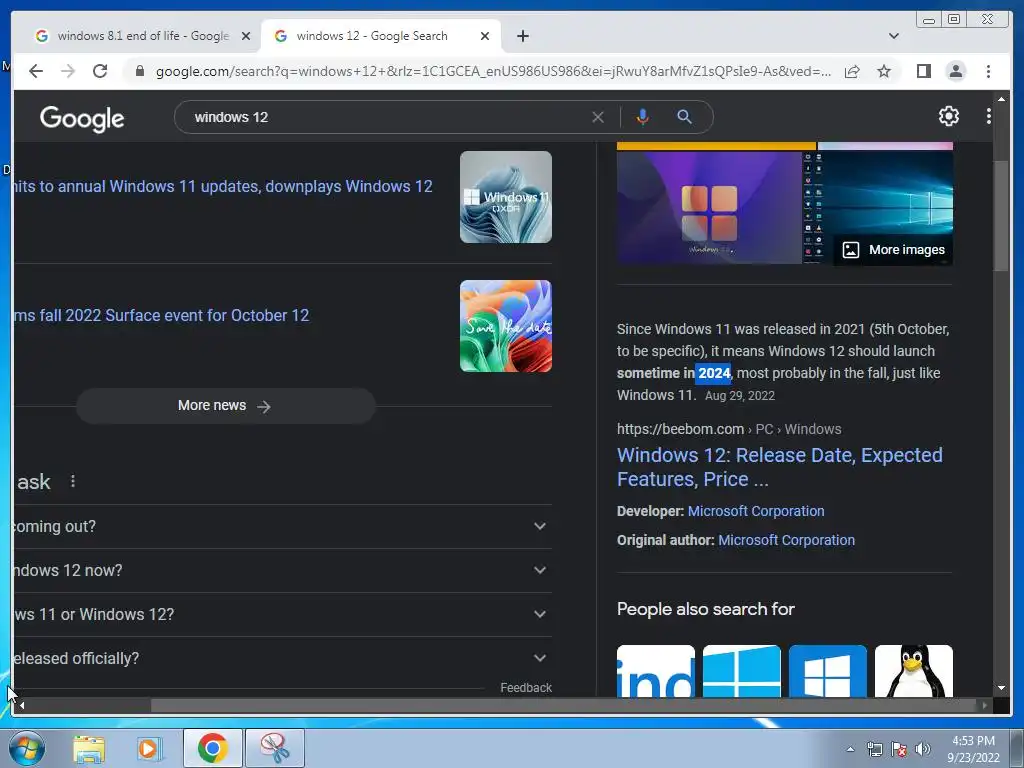Click the 'More images' button
The image size is (1024, 768).
tap(893, 249)
